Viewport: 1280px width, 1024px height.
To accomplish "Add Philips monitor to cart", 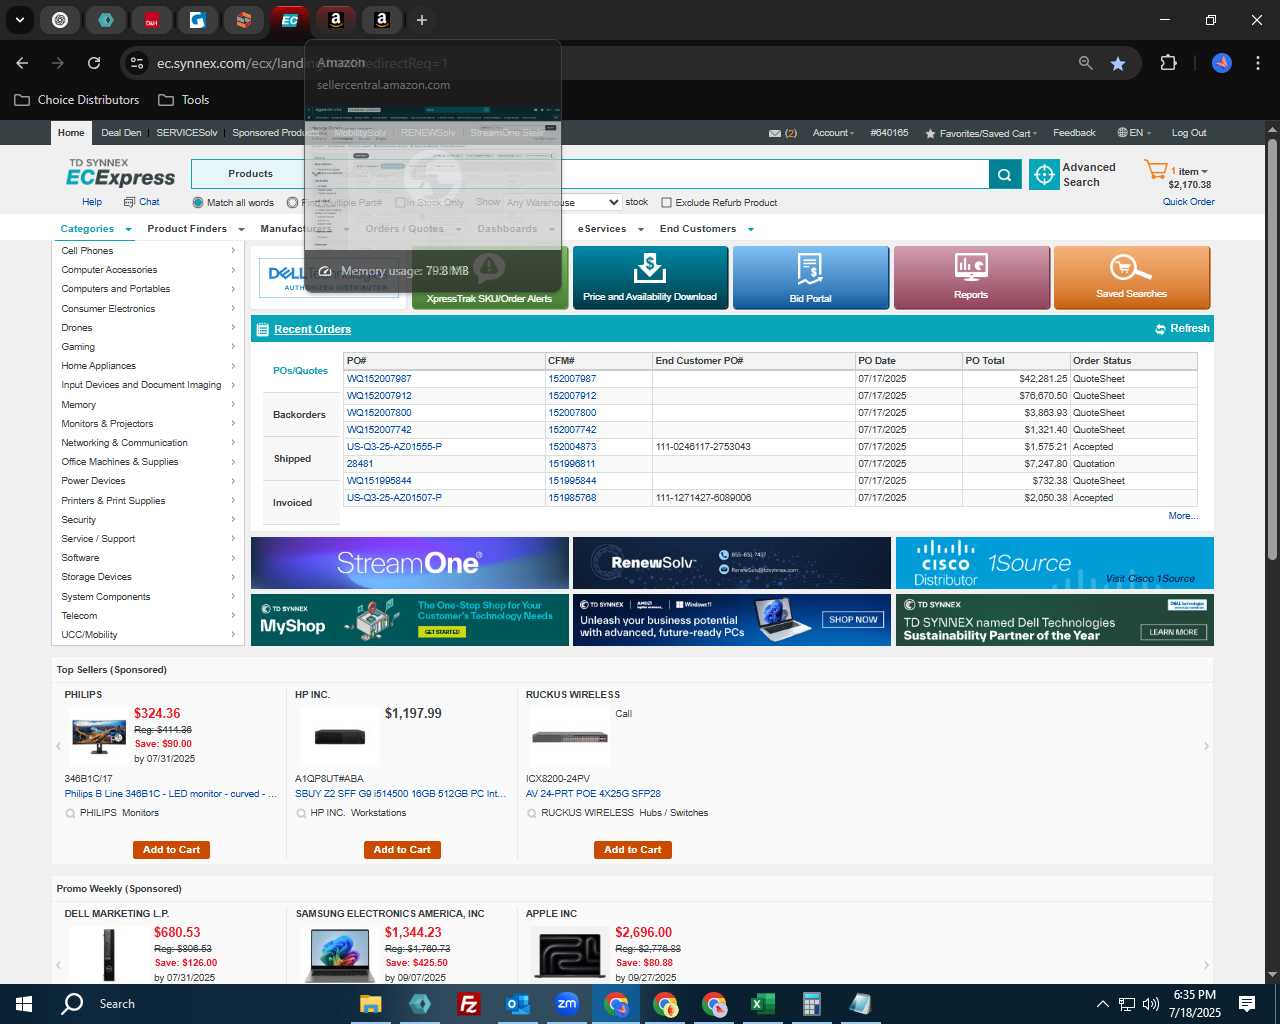I will coord(171,850).
